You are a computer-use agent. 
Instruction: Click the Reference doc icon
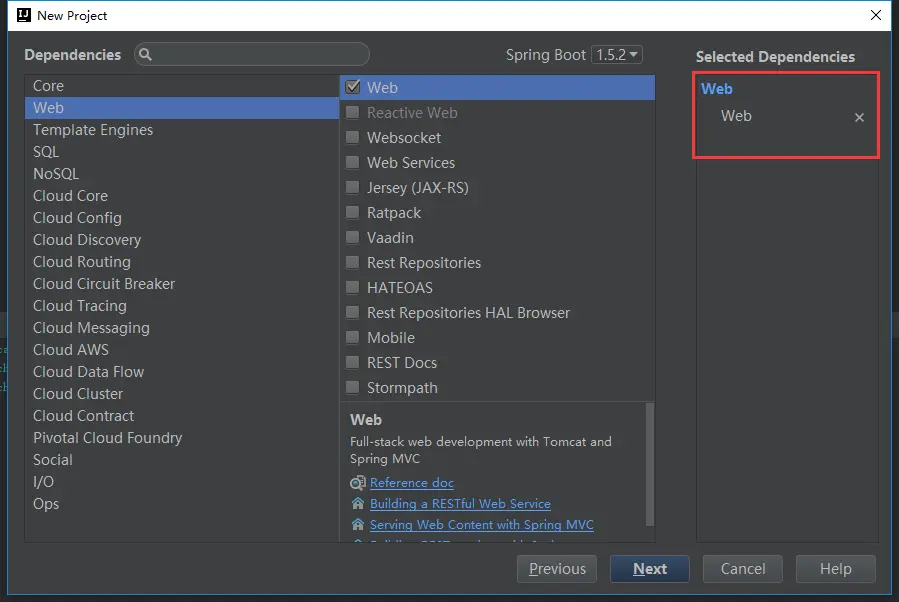coord(358,483)
